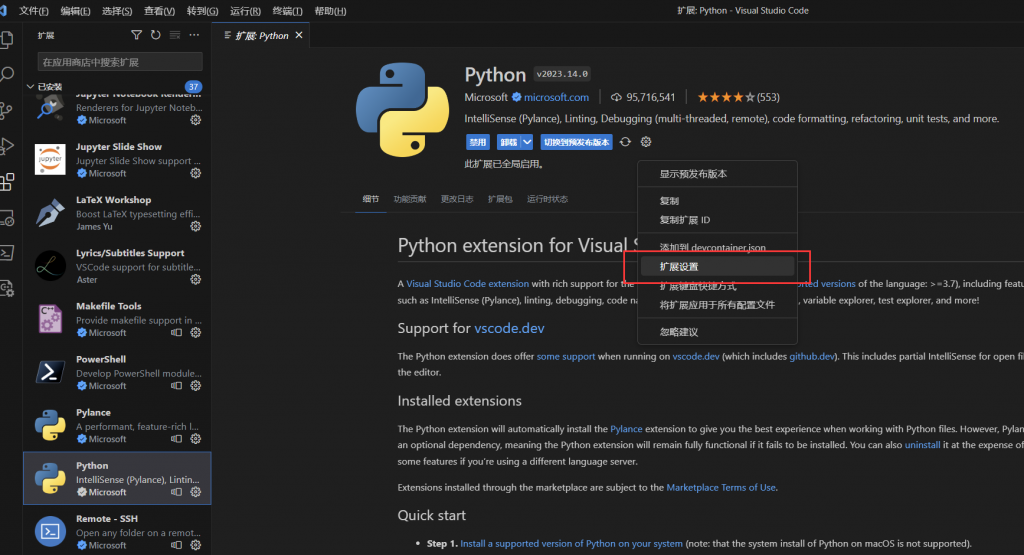Select LaTeX Workshop in the extensions list

pyautogui.click(x=117, y=213)
